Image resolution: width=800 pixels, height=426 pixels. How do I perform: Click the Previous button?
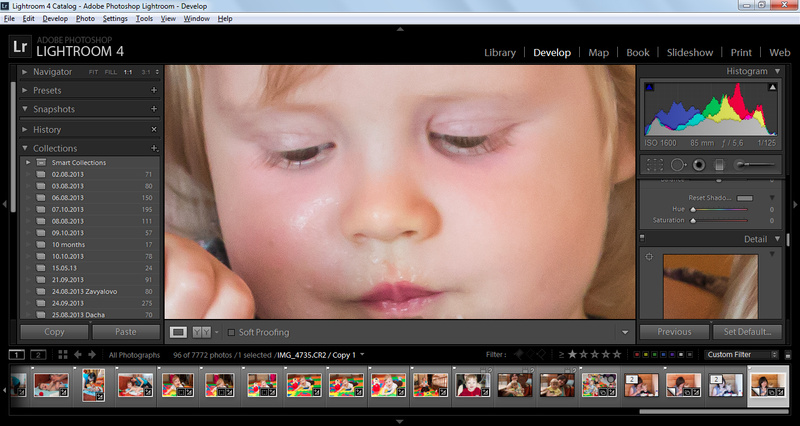tap(674, 332)
